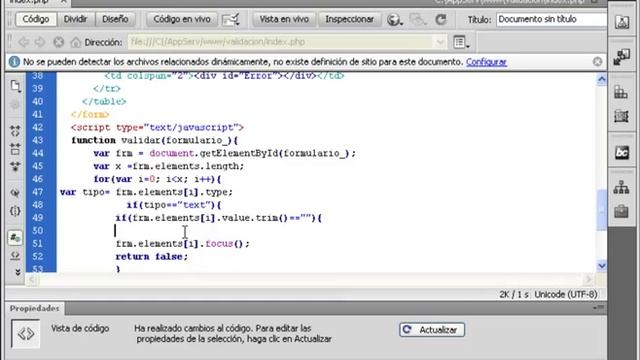Open the AP elements panel icon on right dock
The width and height of the screenshot is (640, 360).
[x=621, y=117]
